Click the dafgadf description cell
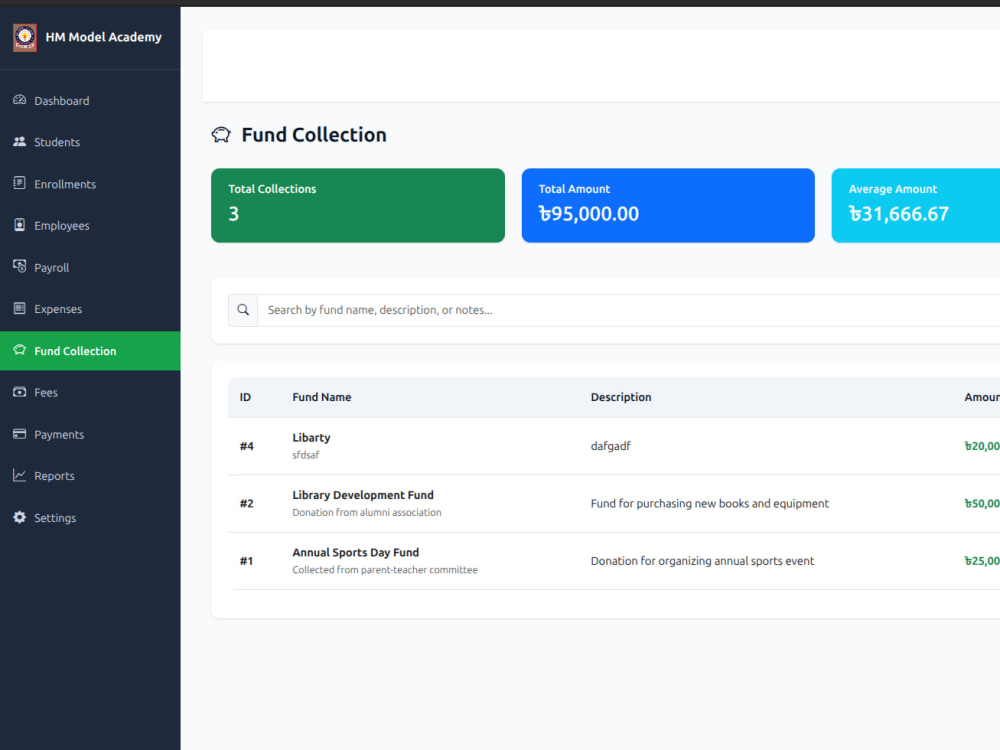This screenshot has width=1000, height=750. pos(610,446)
